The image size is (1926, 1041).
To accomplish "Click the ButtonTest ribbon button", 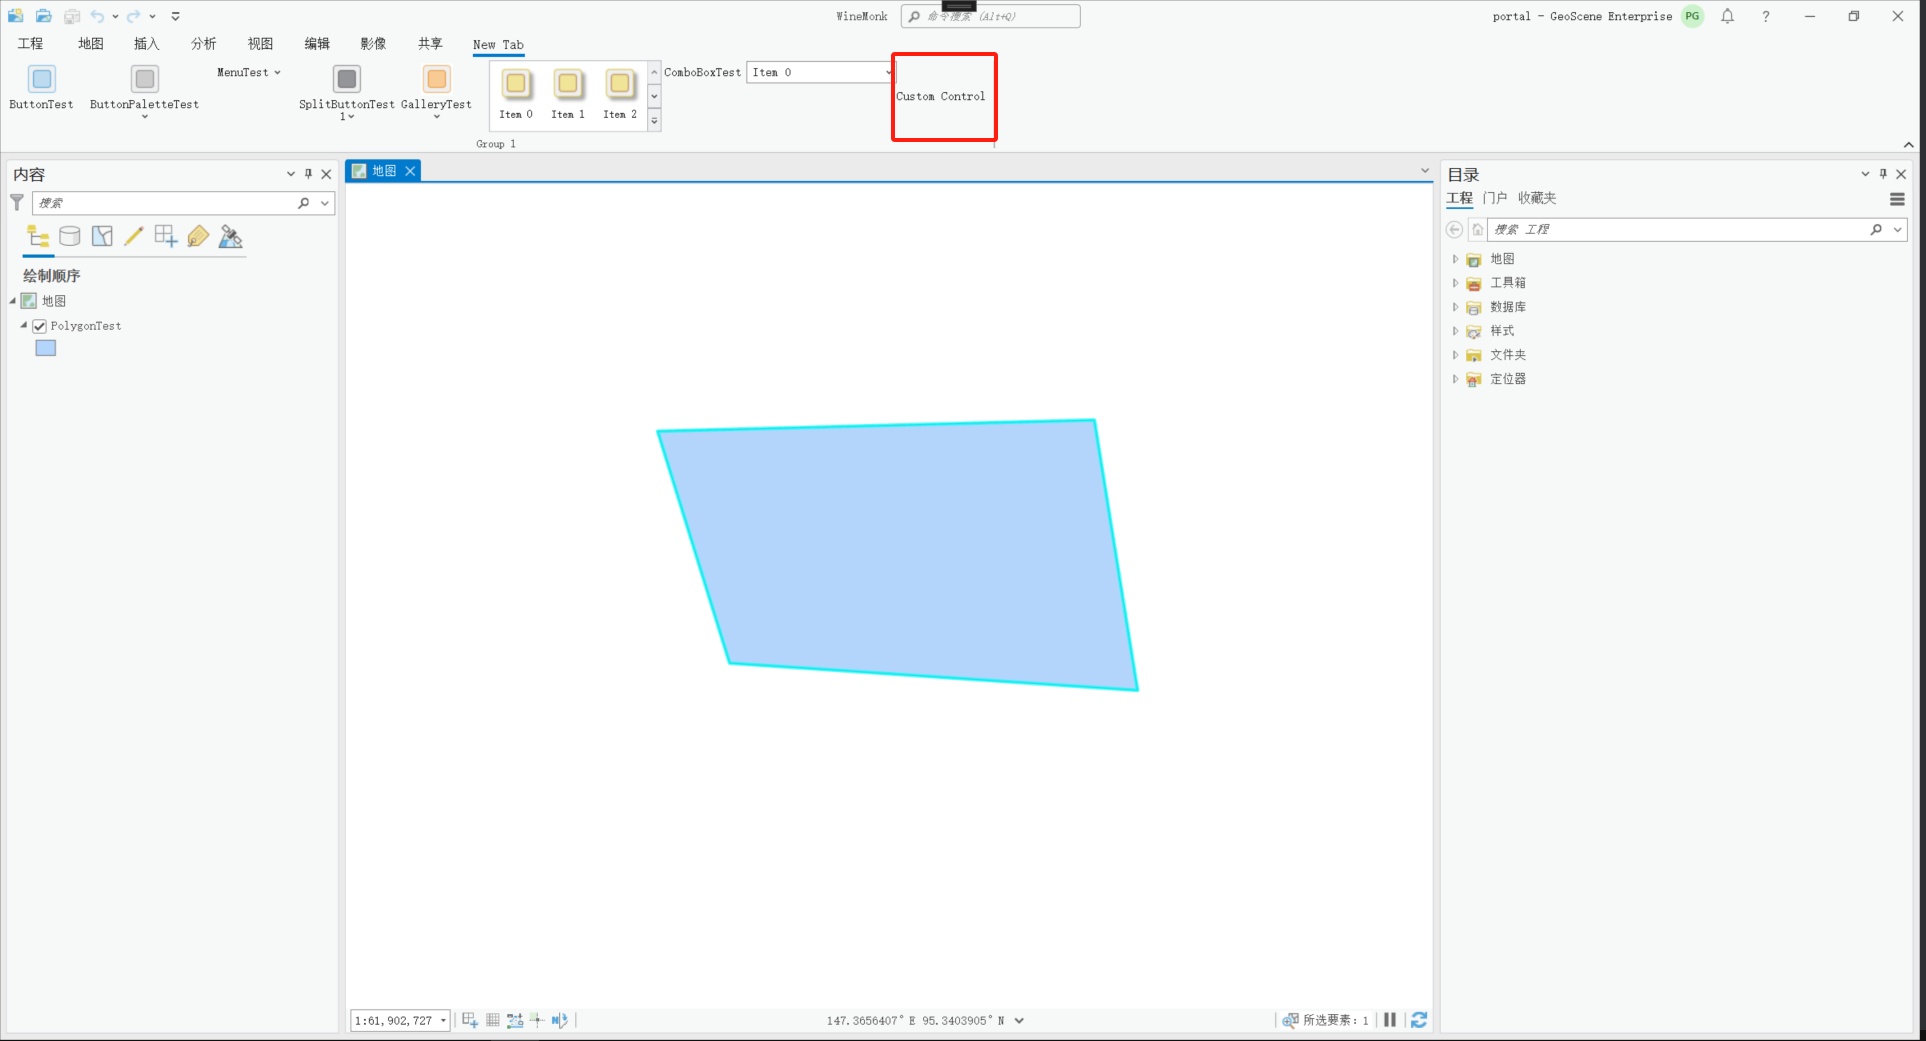I will click(42, 87).
